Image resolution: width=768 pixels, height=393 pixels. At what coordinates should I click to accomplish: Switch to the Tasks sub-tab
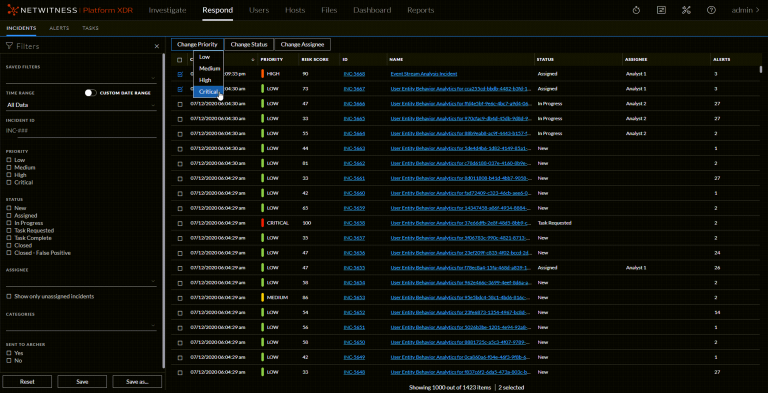click(x=91, y=28)
